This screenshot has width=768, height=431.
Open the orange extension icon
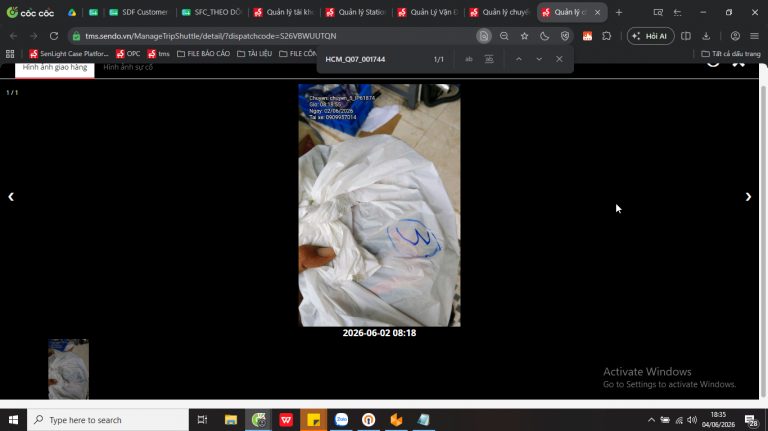coord(587,36)
